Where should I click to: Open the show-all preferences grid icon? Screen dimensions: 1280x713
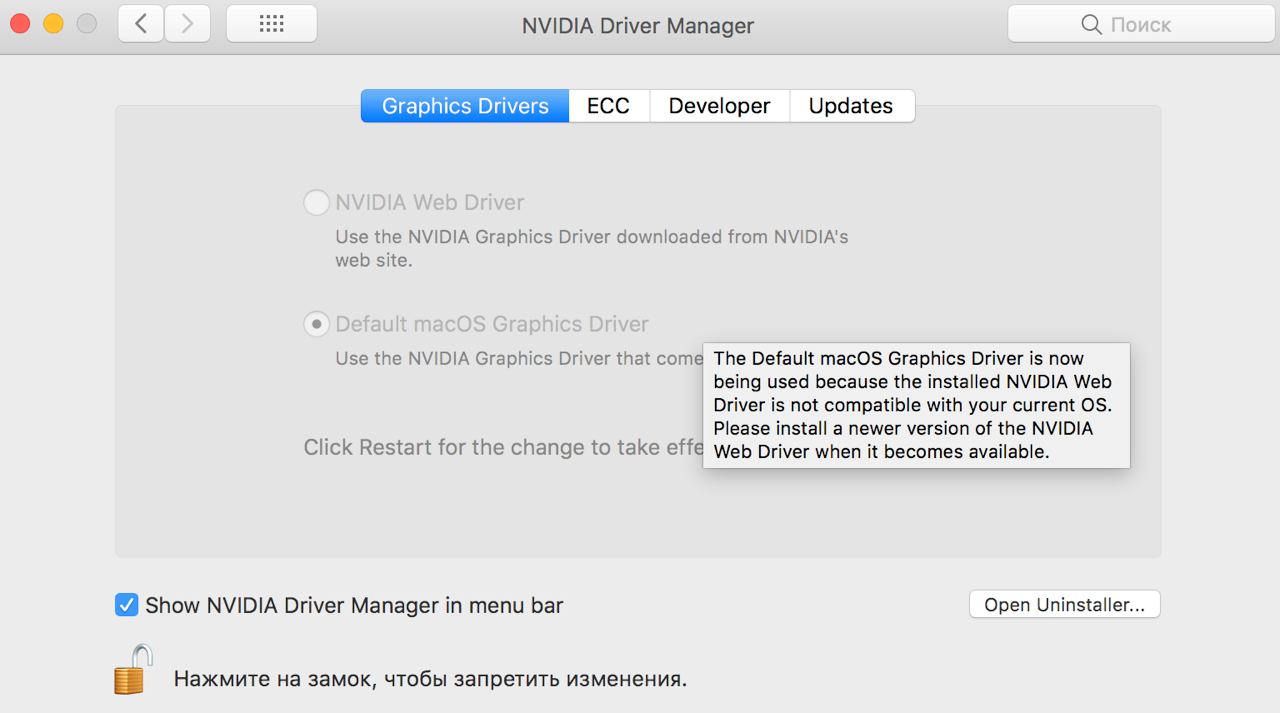point(271,24)
